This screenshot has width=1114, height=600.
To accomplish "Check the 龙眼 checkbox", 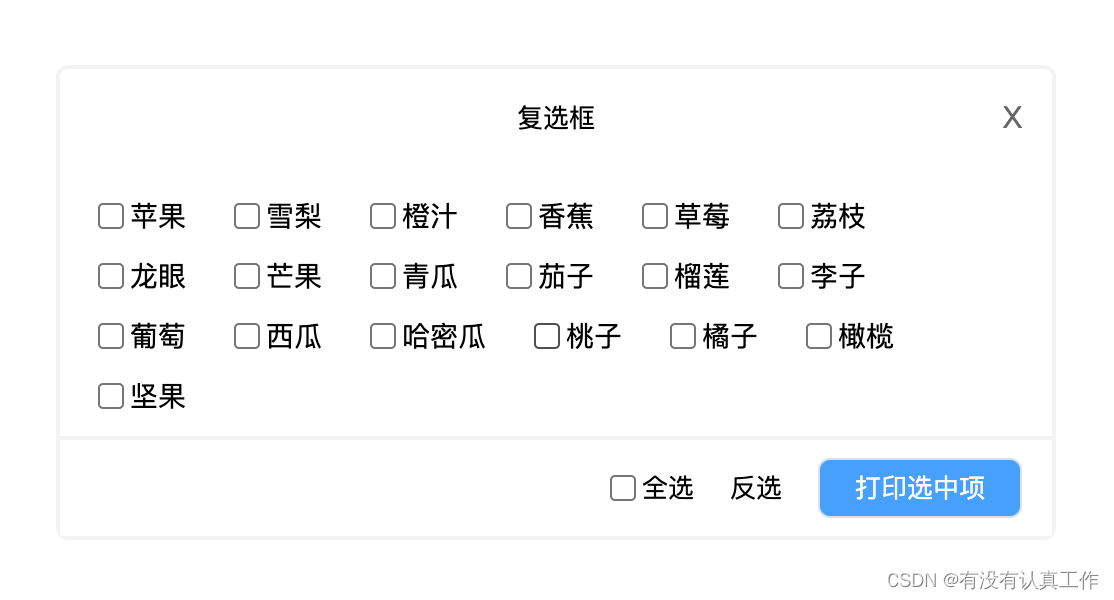I will pyautogui.click(x=110, y=276).
